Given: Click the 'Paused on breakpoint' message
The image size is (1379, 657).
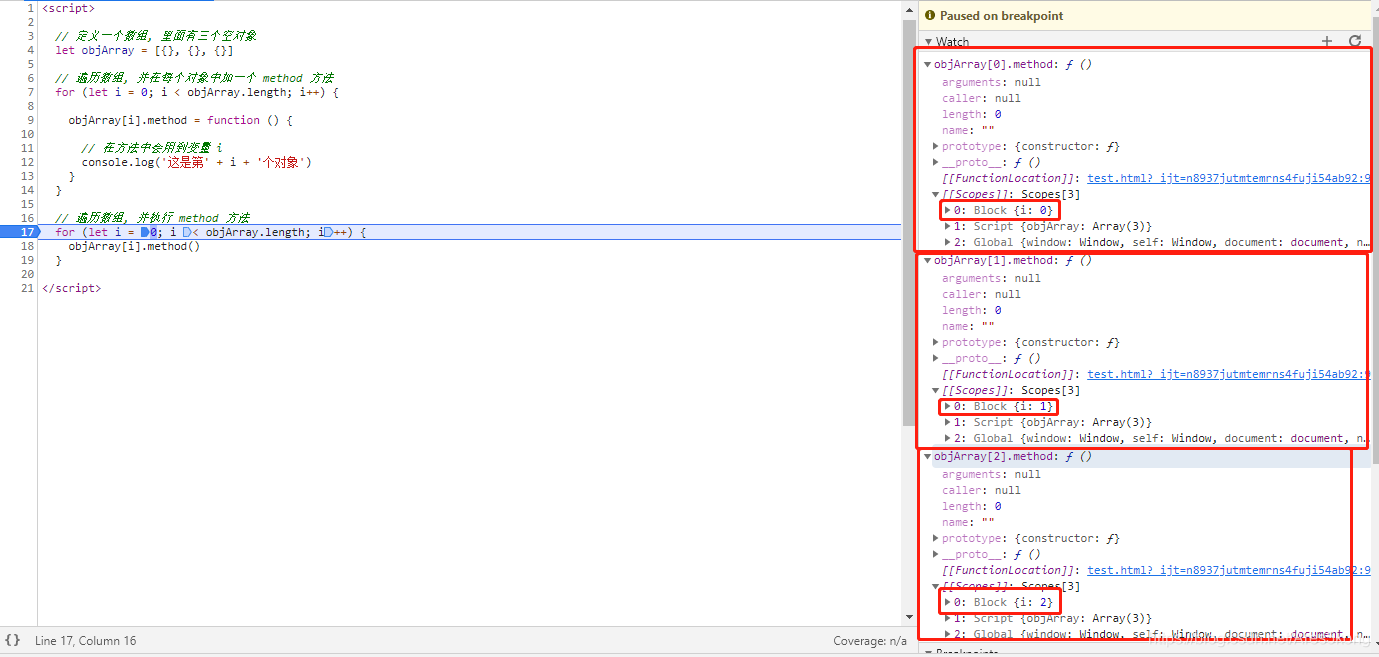Looking at the screenshot, I should click(x=1001, y=16).
